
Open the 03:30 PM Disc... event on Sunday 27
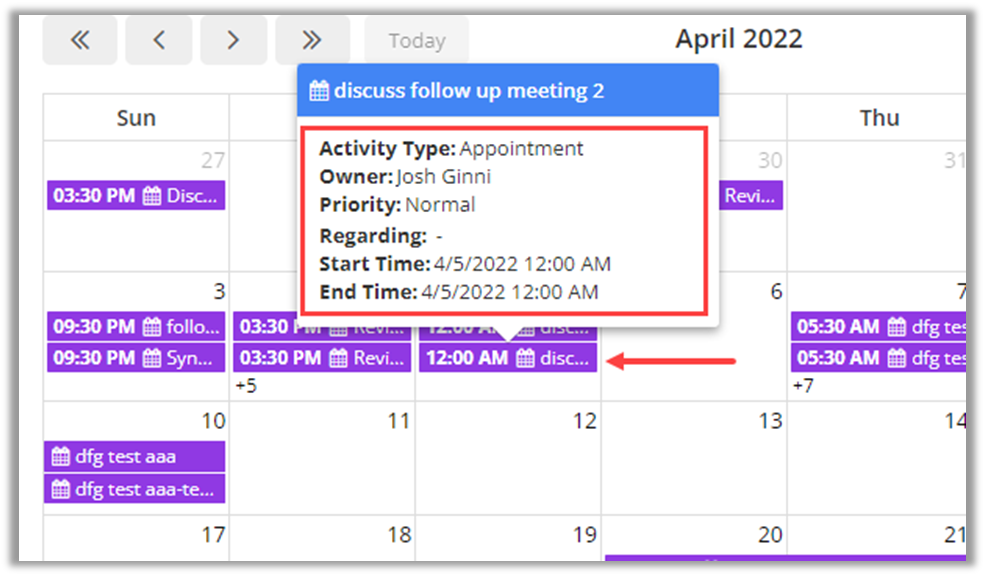136,196
